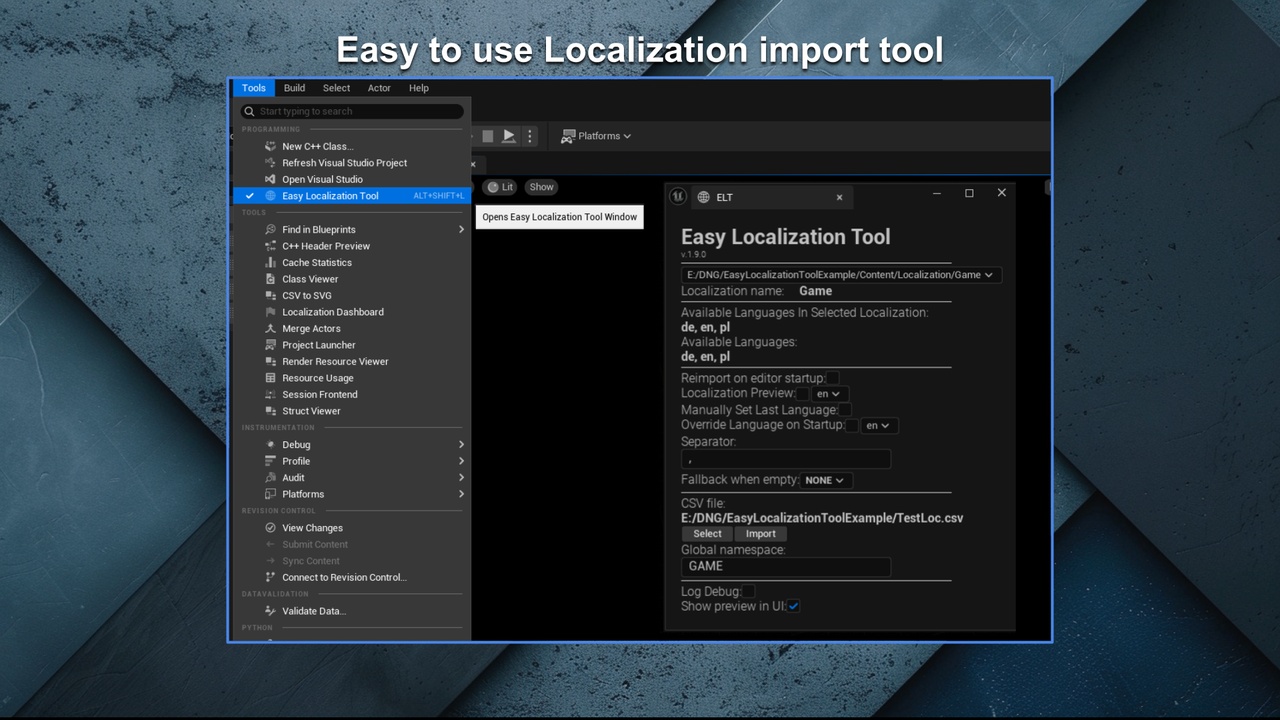Open the Fallback when empty dropdown
Viewport: 1280px width, 720px height.
click(825, 480)
